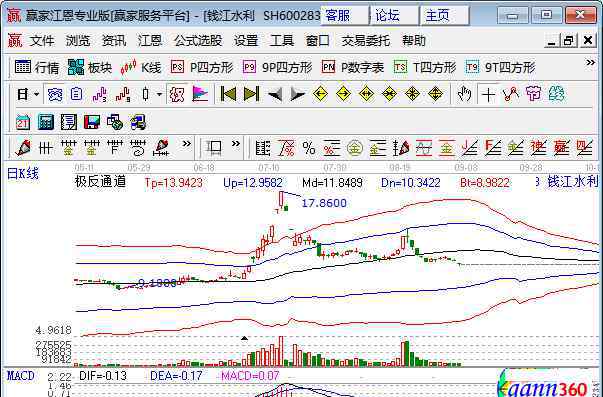Open the 板块 sector view
603x397 pixels.
pyautogui.click(x=90, y=67)
